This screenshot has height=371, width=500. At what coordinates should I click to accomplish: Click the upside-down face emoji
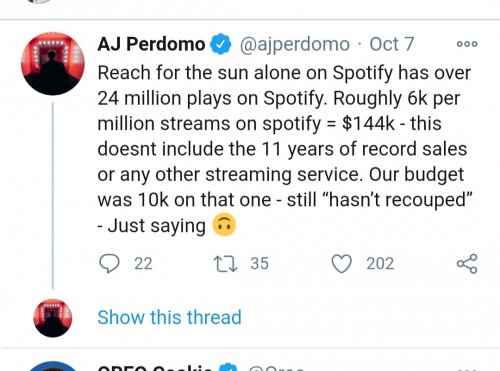point(224,225)
